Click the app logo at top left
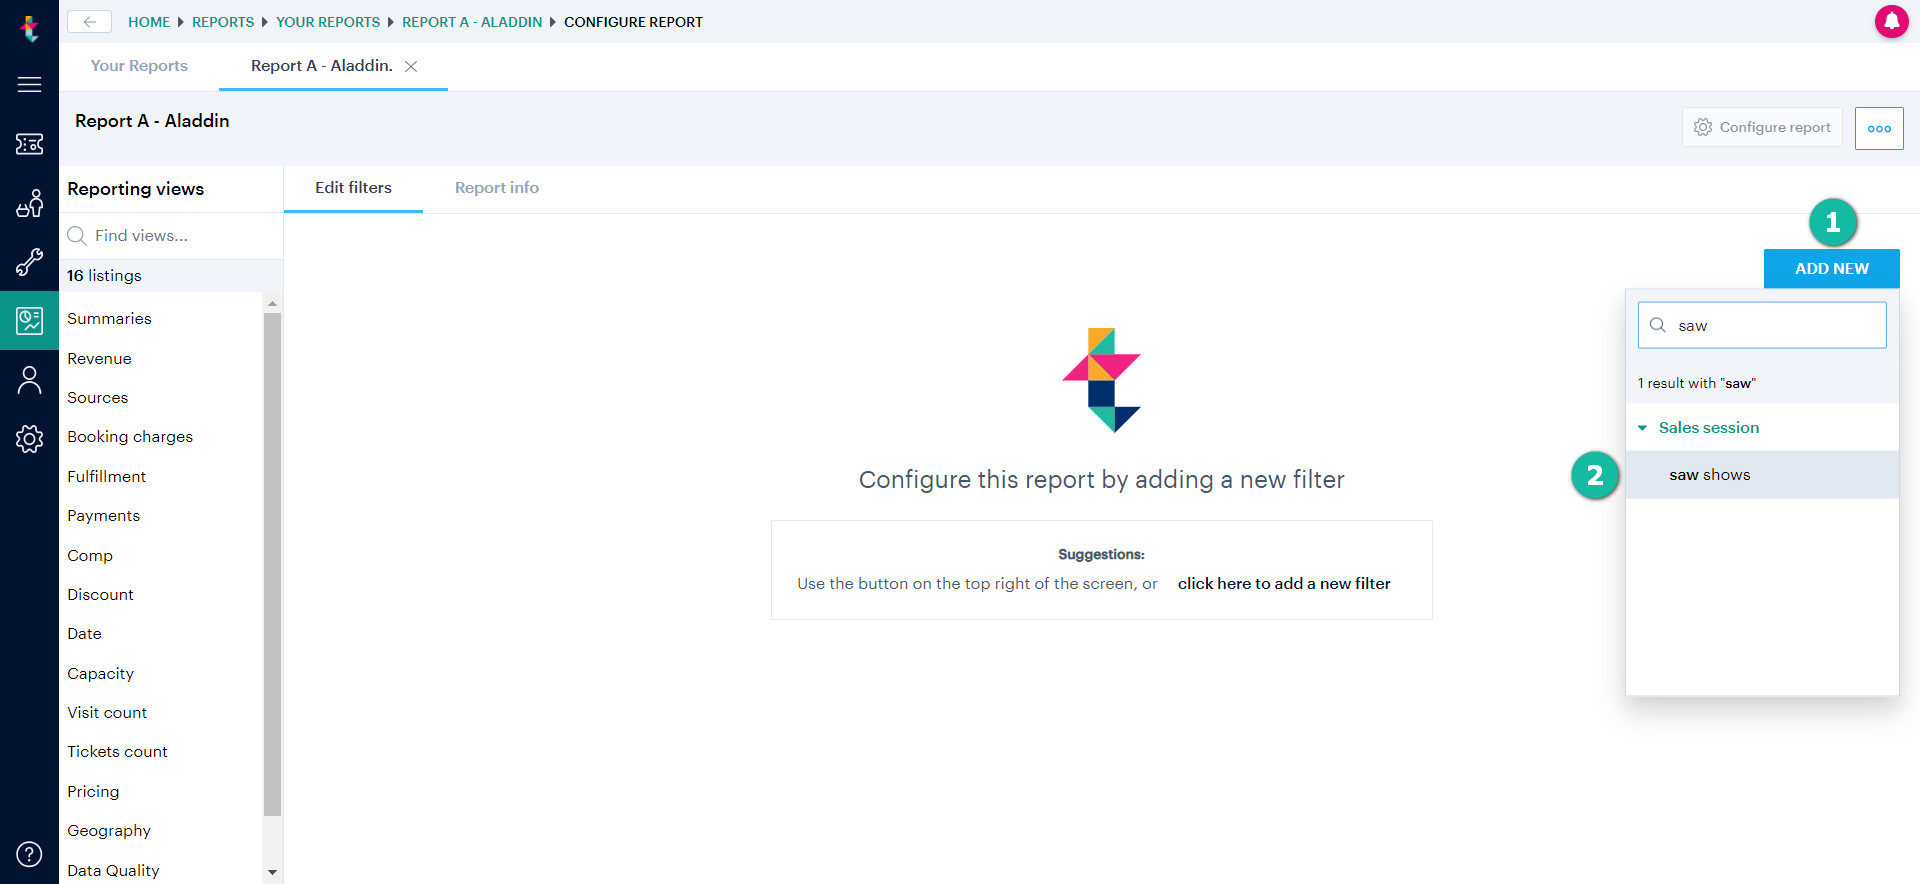The width and height of the screenshot is (1920, 884). (30, 28)
